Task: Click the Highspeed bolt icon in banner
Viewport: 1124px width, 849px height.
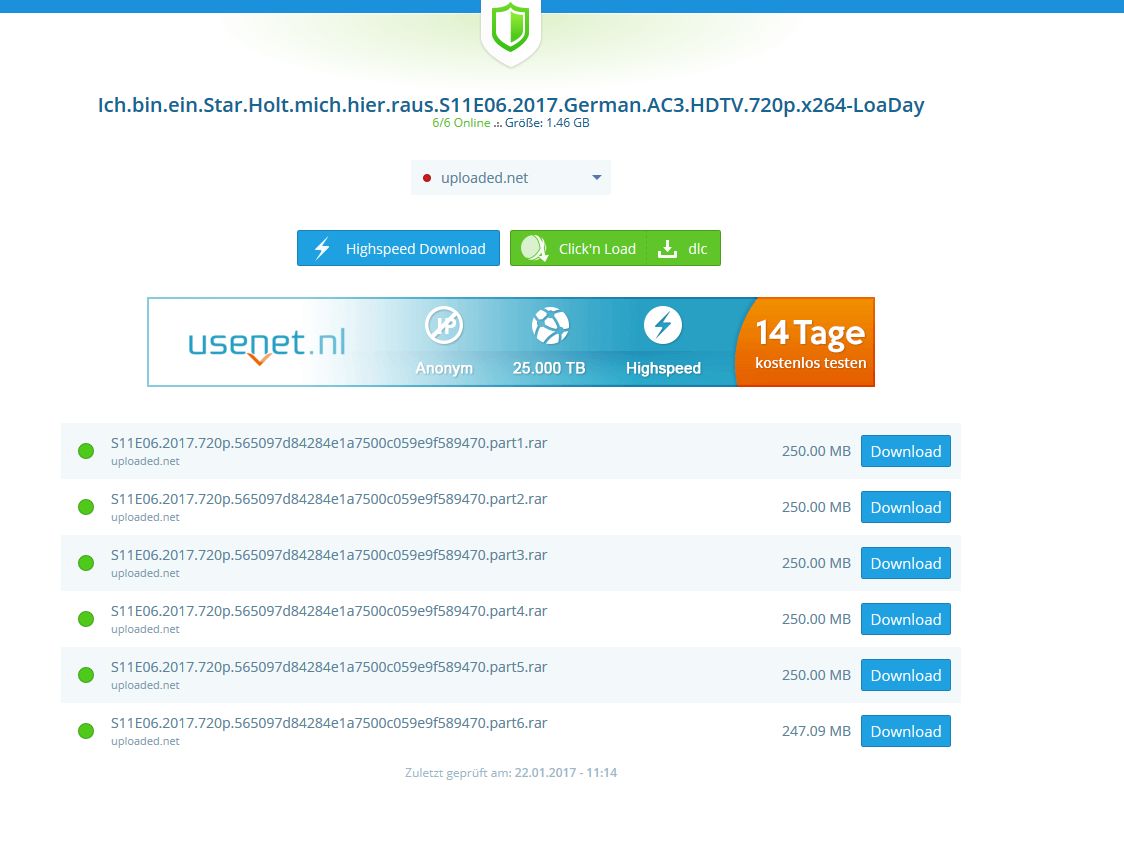Action: (x=663, y=326)
